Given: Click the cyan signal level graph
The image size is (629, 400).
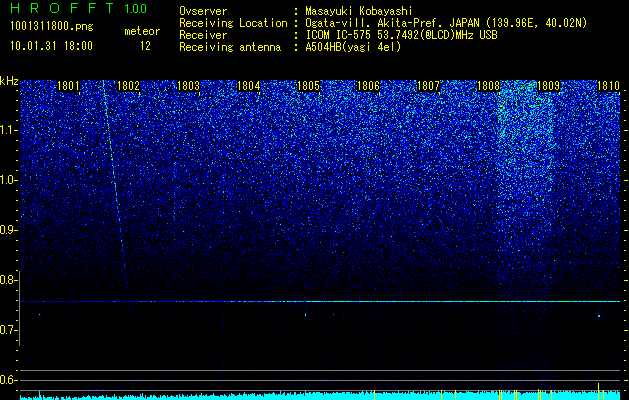Looking at the screenshot, I should (x=320, y=395).
